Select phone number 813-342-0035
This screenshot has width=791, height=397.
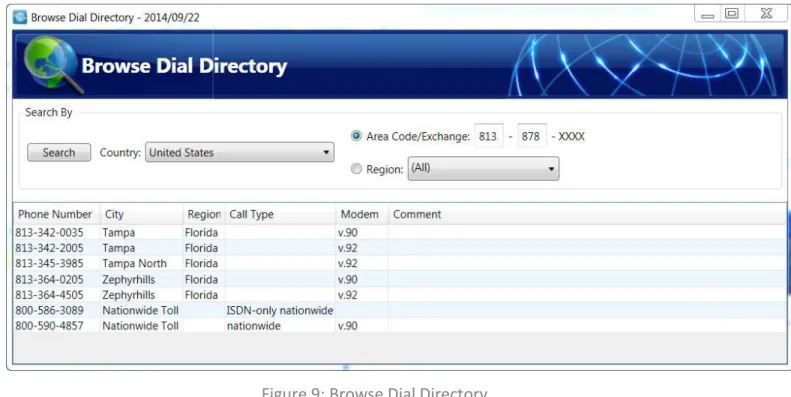point(49,233)
